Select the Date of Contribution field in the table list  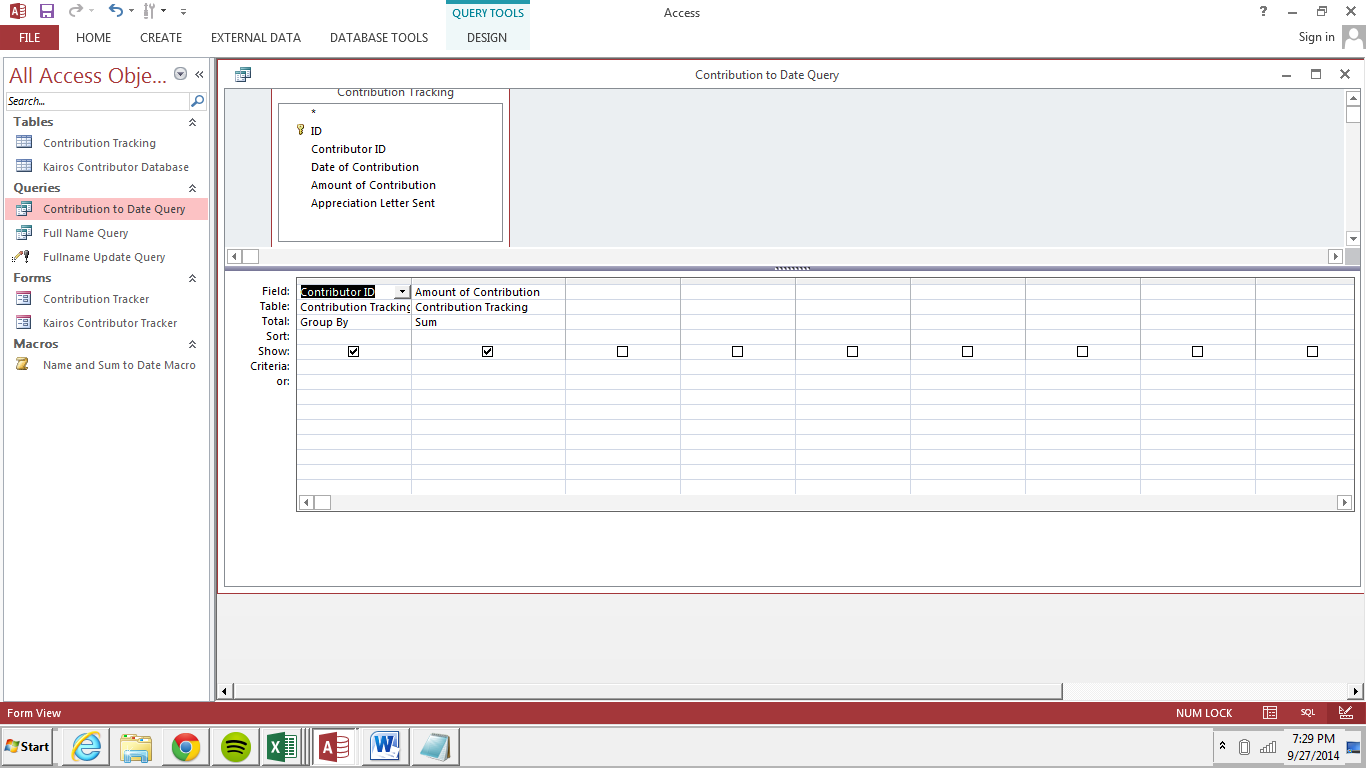[365, 167]
